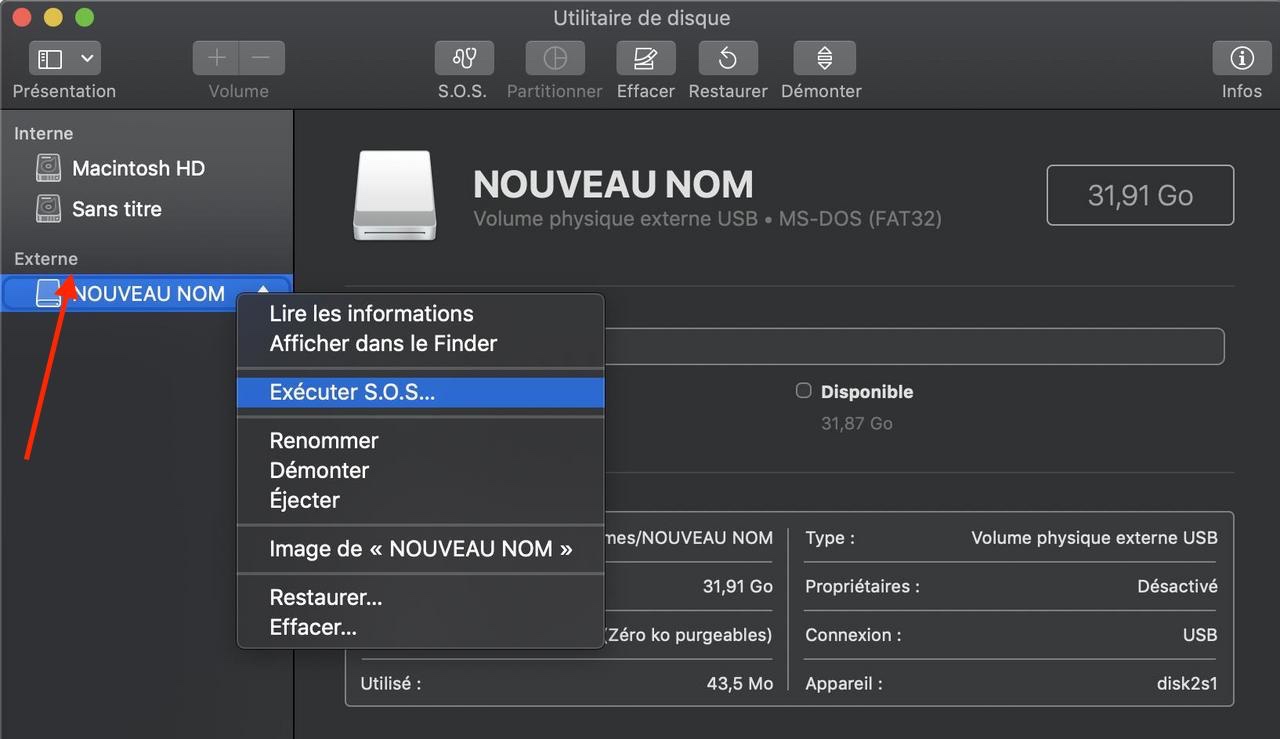Click the disk usage bar
This screenshot has width=1280, height=739.
click(x=914, y=346)
